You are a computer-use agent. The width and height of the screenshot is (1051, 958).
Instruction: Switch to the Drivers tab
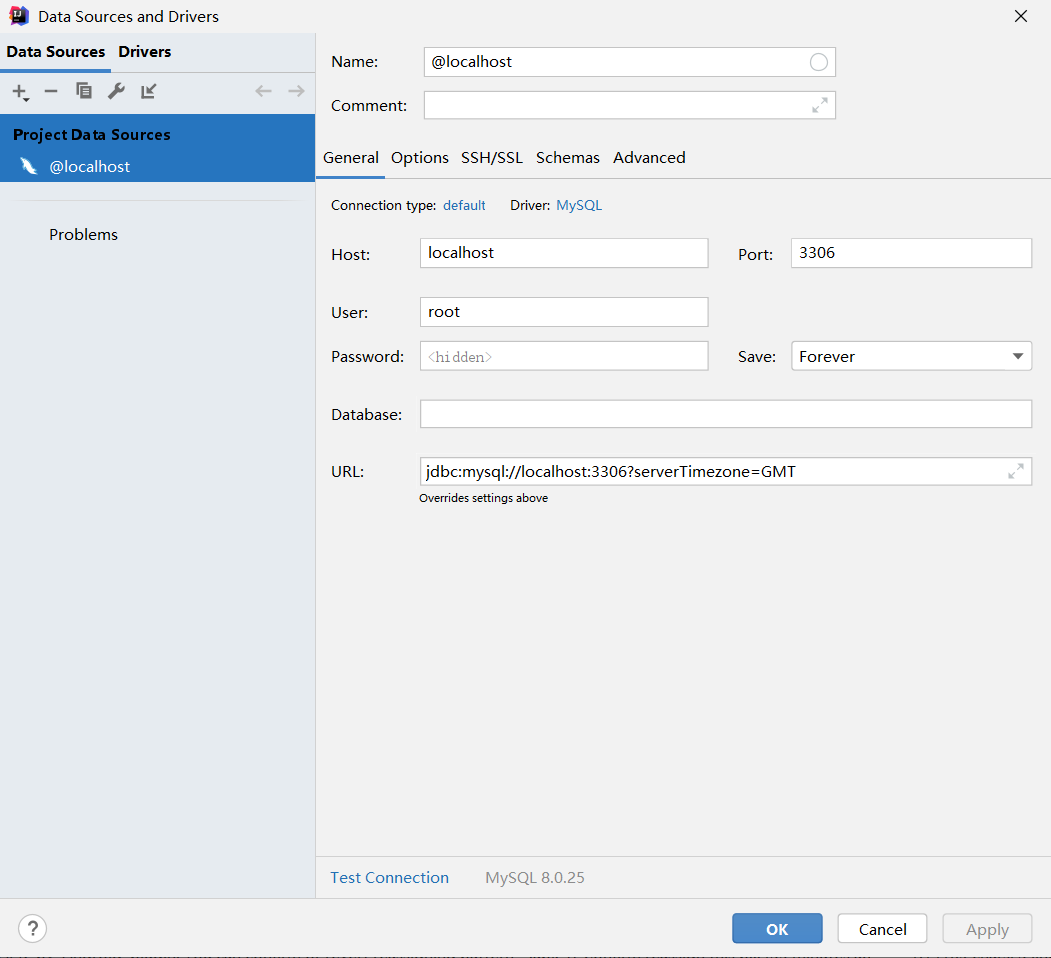tap(145, 52)
